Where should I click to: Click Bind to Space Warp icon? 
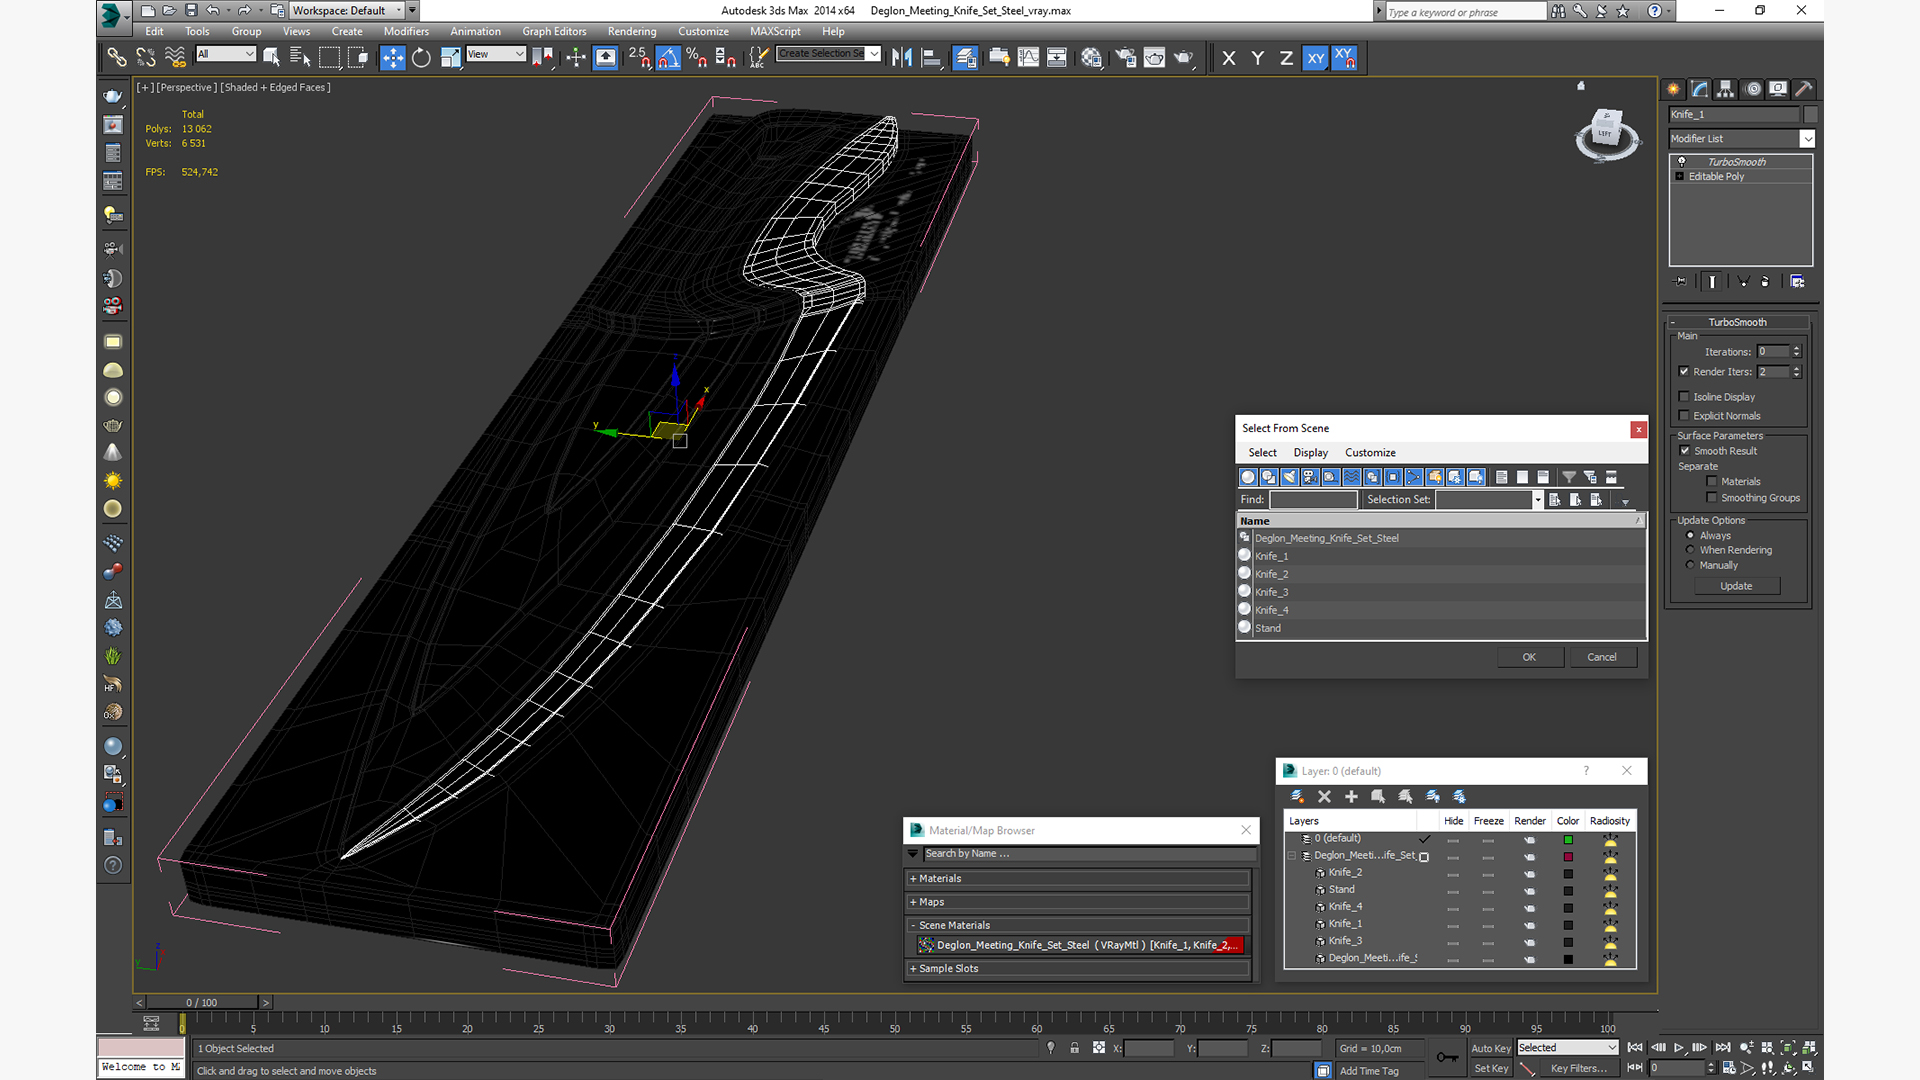pyautogui.click(x=175, y=58)
